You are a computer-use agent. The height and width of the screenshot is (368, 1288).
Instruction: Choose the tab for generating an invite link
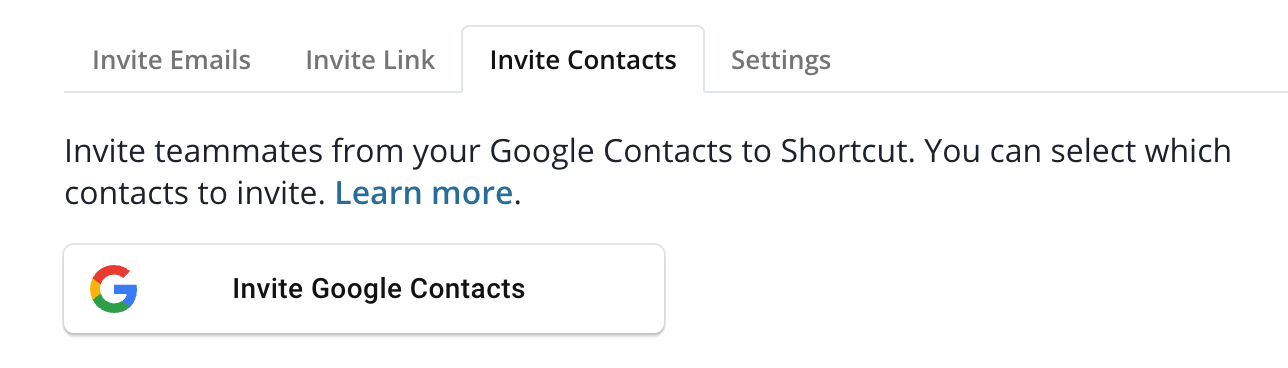(x=370, y=60)
